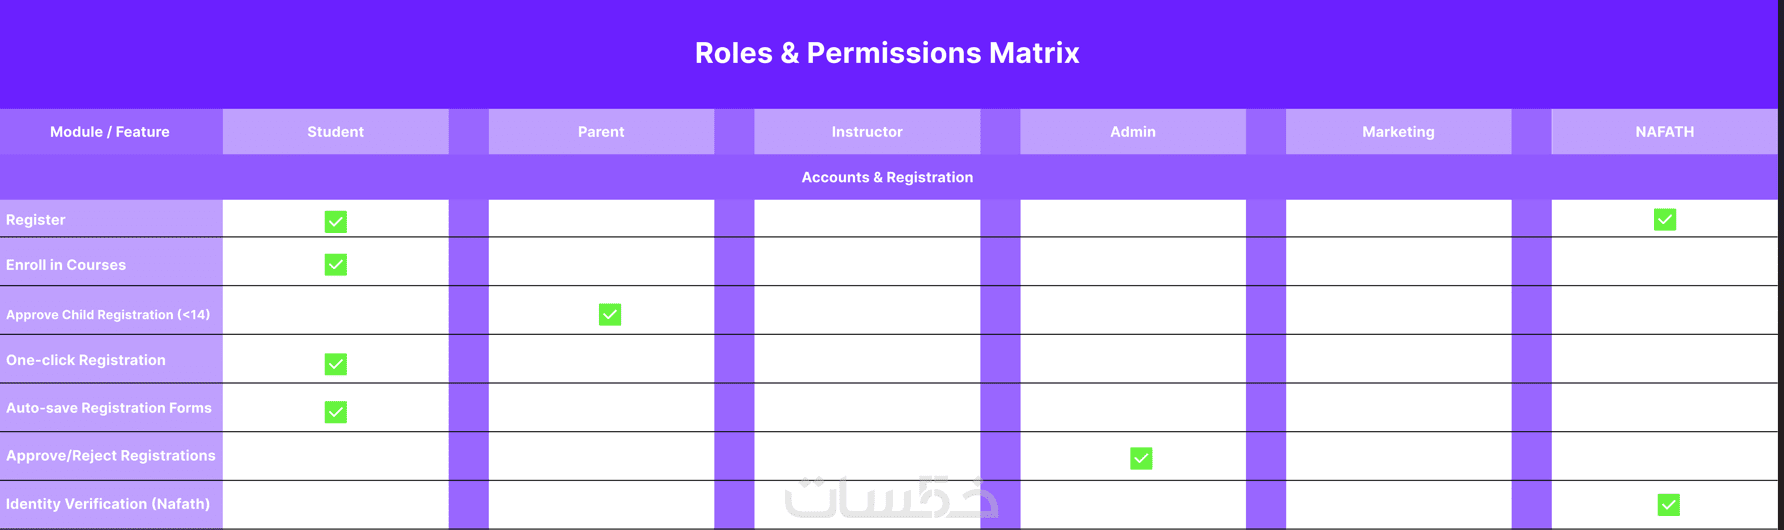Uncheck NAFATH for Identity Verification row
1784x530 pixels.
1668,505
